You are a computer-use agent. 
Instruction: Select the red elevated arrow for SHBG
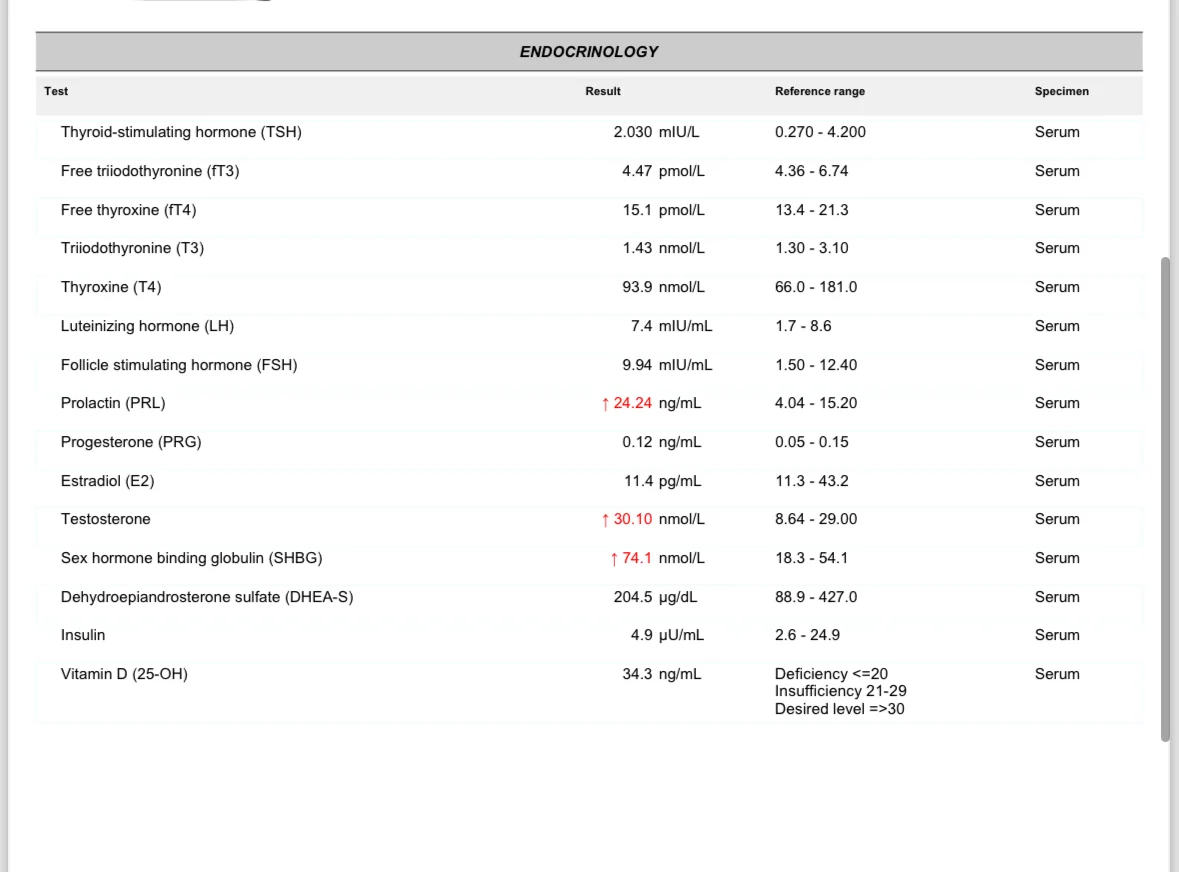(x=614, y=559)
